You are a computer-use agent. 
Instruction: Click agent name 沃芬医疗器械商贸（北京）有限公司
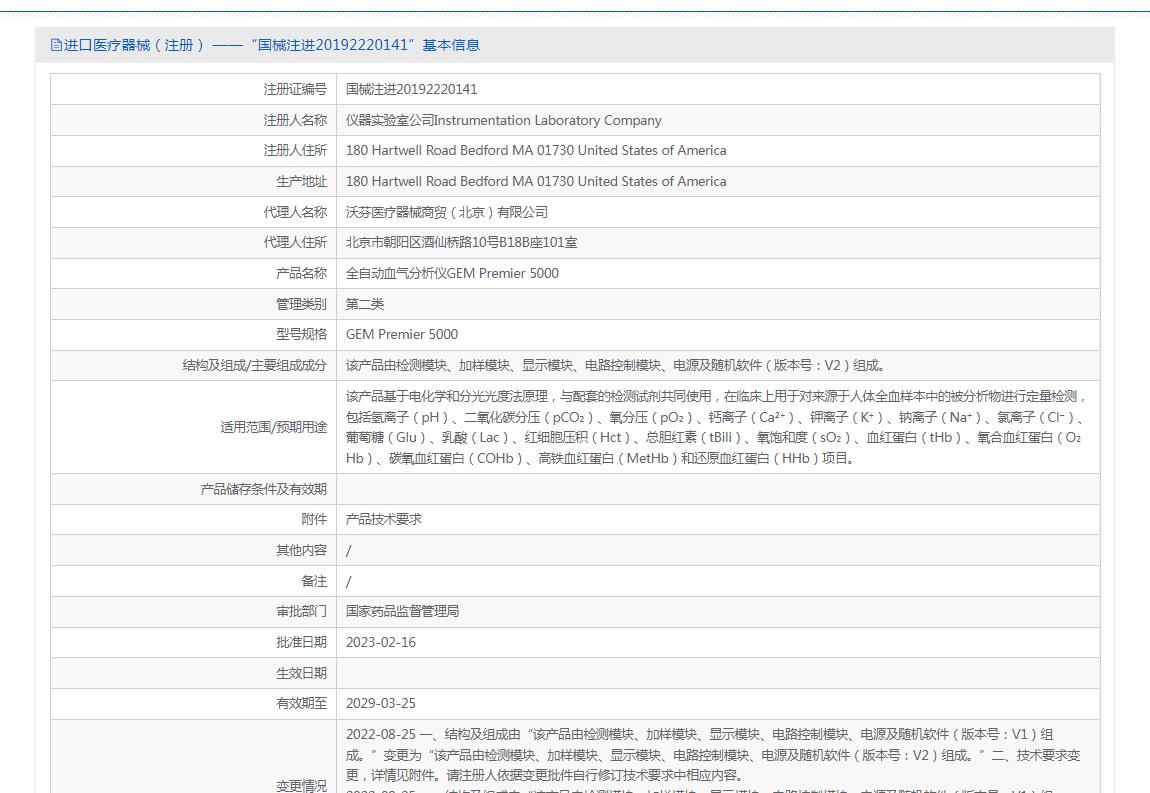pyautogui.click(x=447, y=212)
